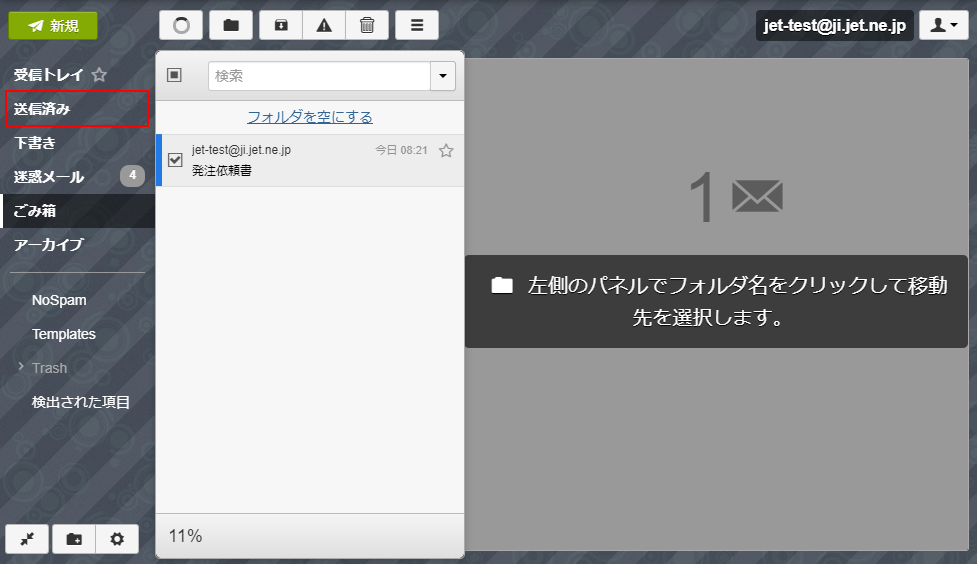Select the 迷惑メール folder

[48, 177]
